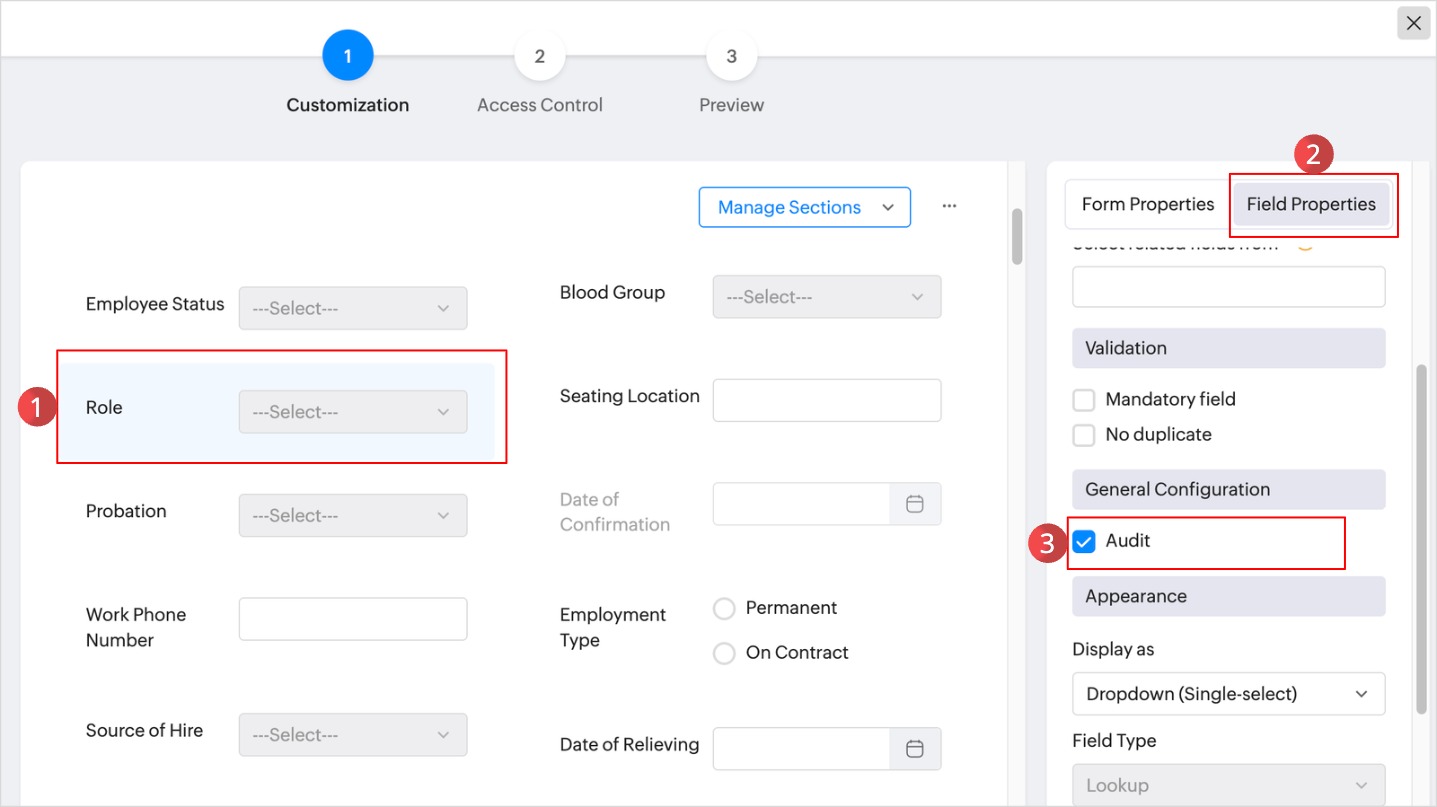This screenshot has height=807, width=1437.
Task: Click the Seating Location text field
Action: click(x=826, y=400)
